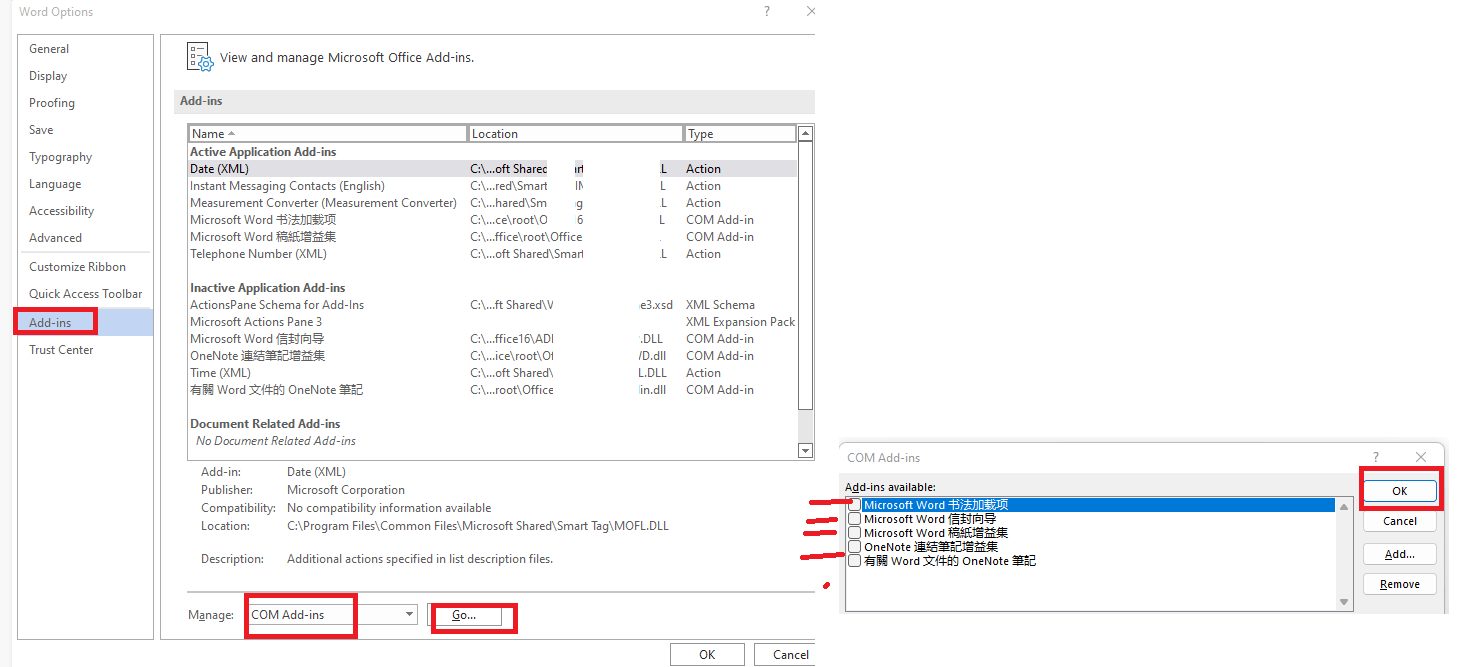
Task: Select OneNote 連結筆記增益集 in add-ins table
Action: pyautogui.click(x=493, y=356)
